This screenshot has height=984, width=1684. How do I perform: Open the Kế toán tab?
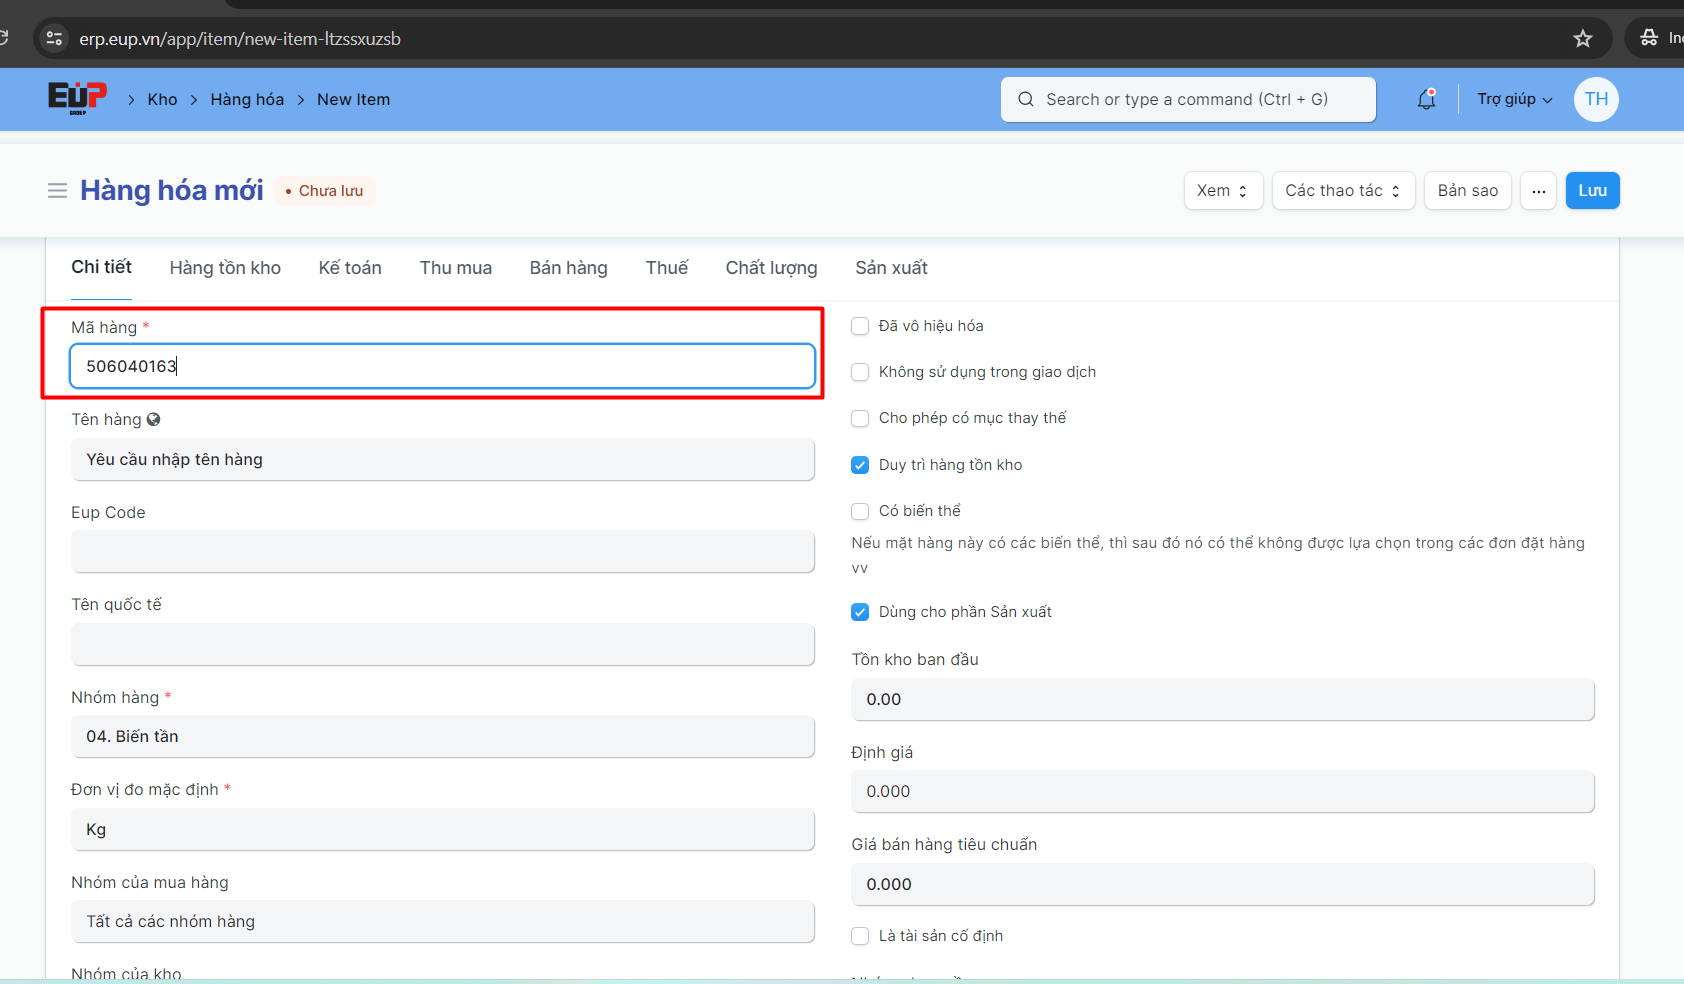350,268
